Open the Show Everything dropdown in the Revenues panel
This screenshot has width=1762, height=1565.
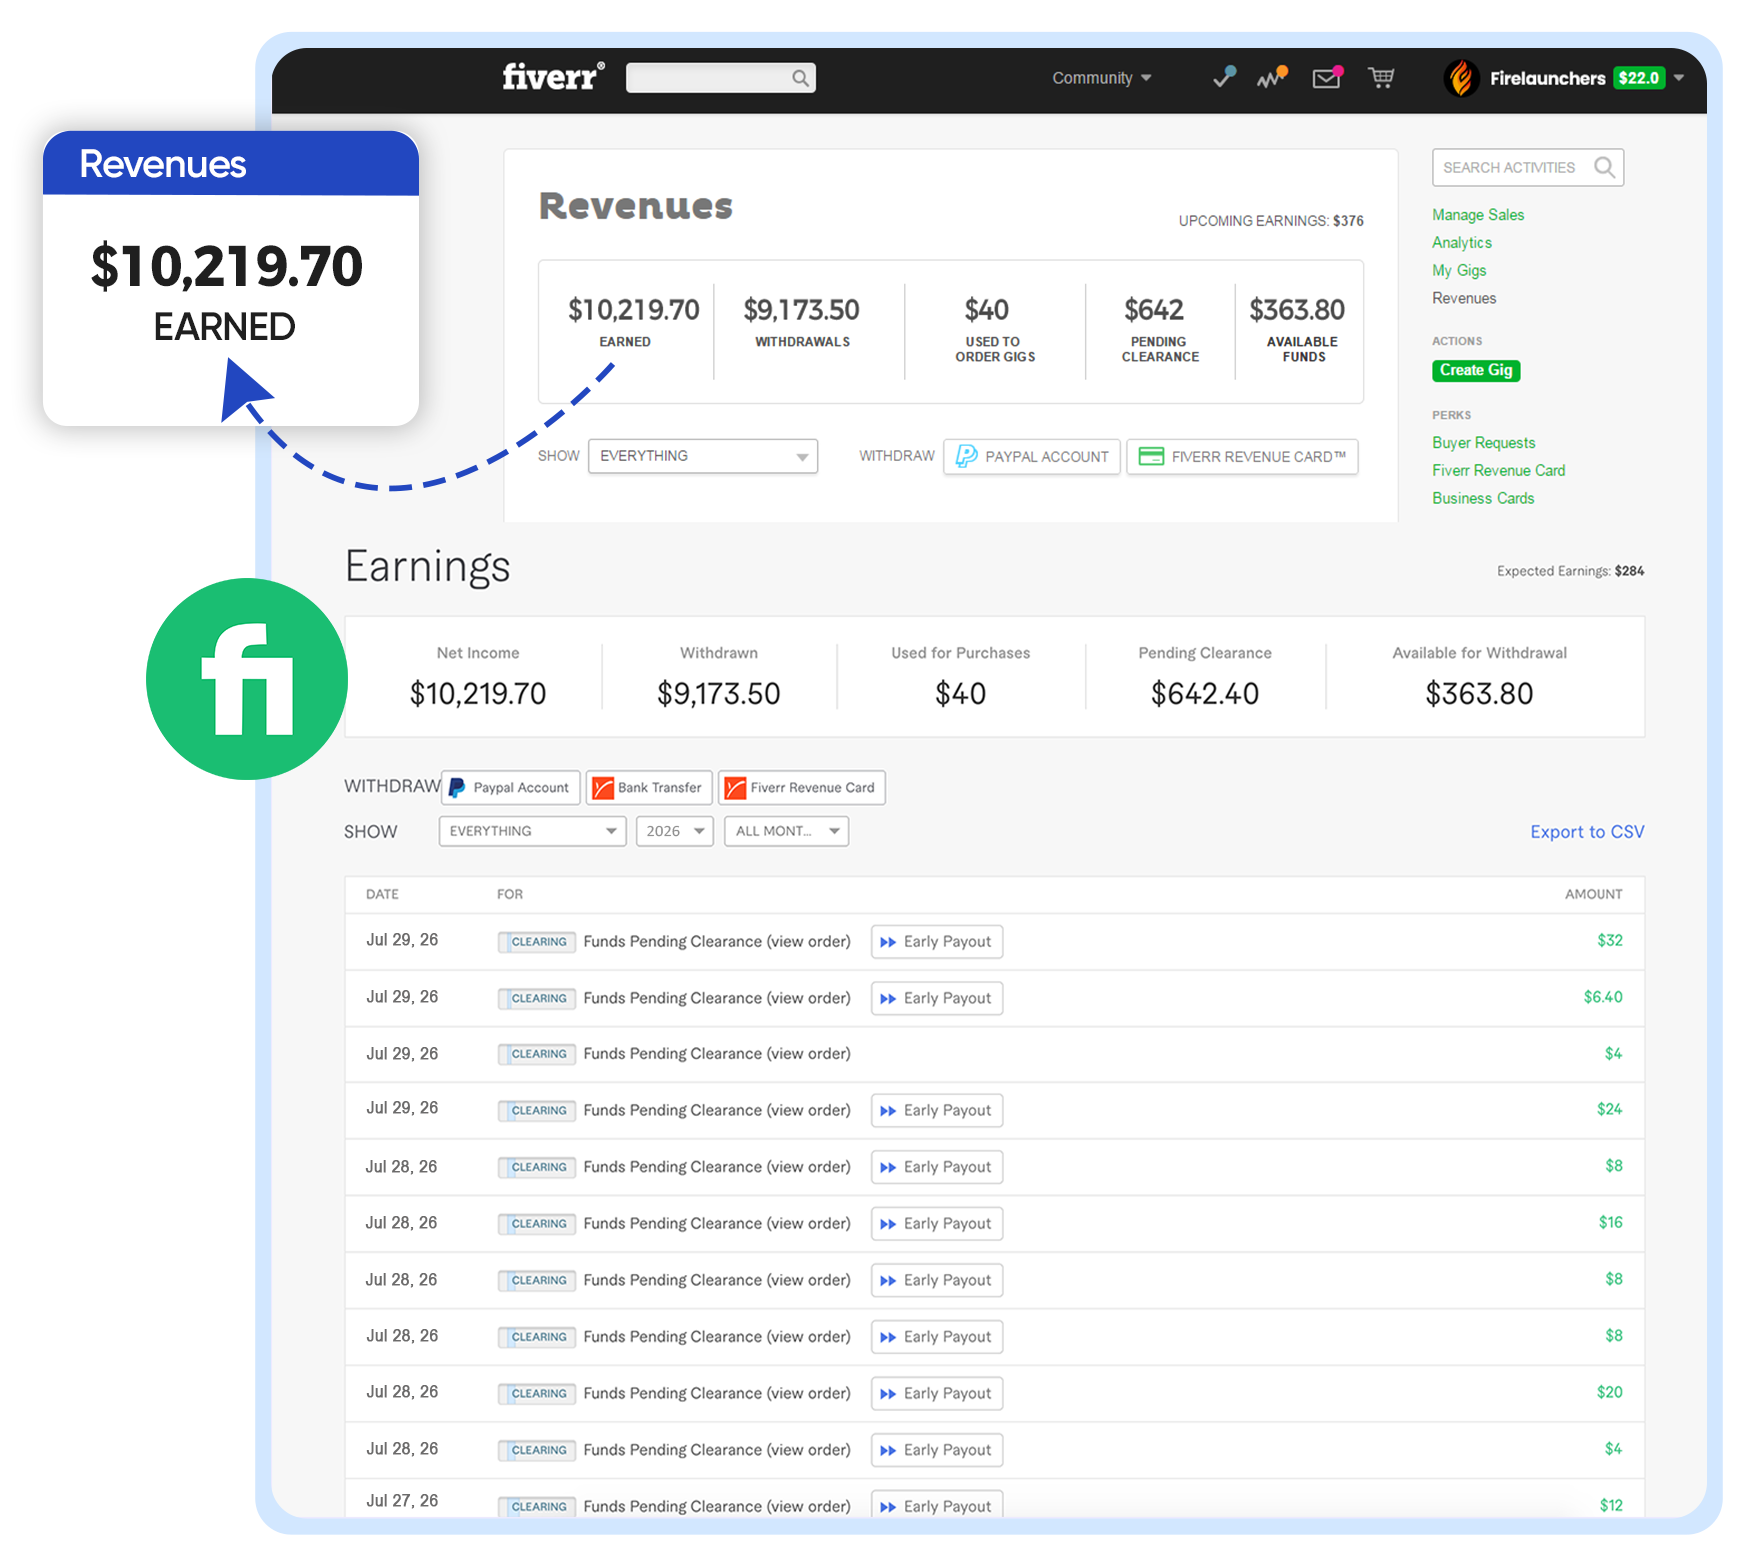tap(703, 456)
